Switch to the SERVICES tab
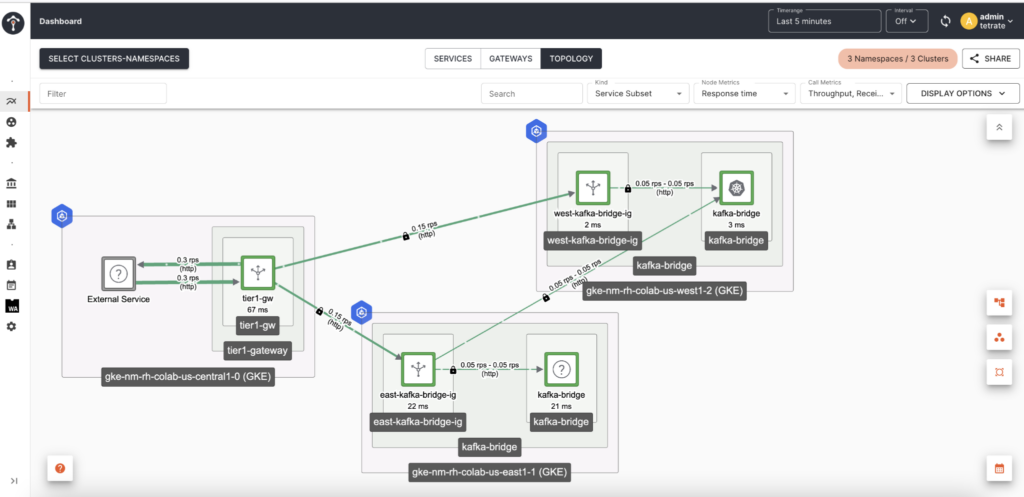Screen dimensions: 1024x497 point(453,59)
